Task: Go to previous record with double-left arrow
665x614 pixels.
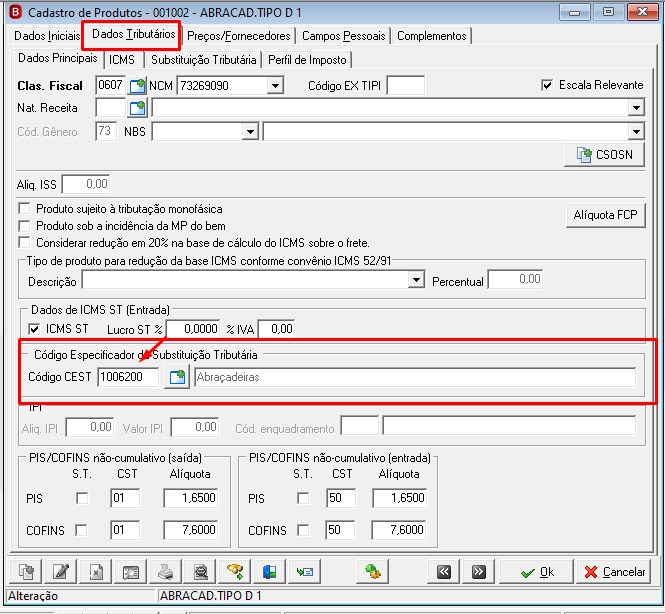Action: pyautogui.click(x=444, y=572)
